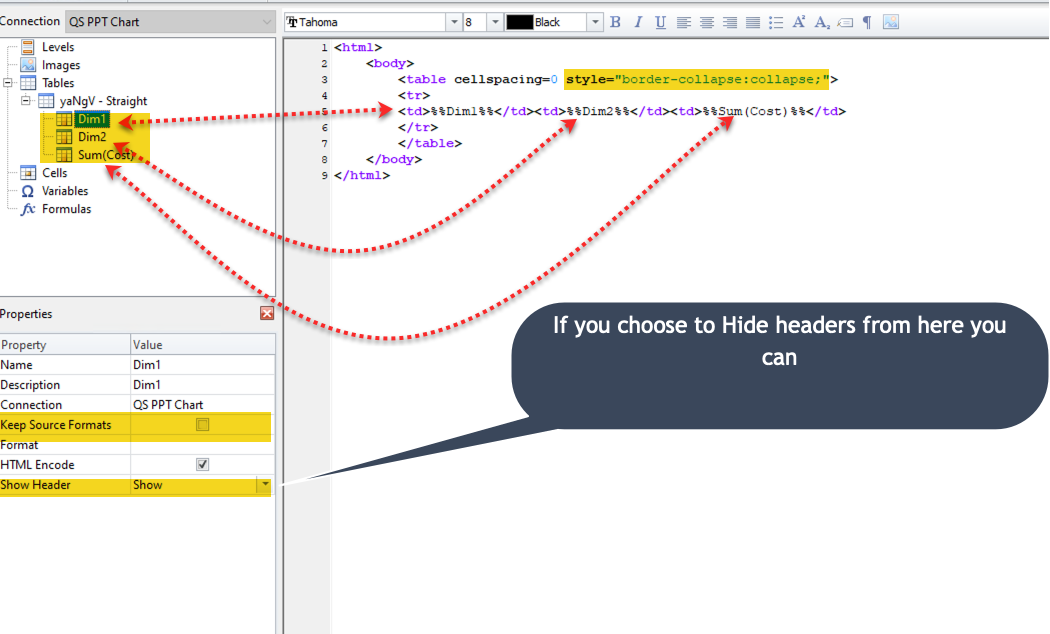
Task: Uncheck the HTML Encode checkbox
Action: pyautogui.click(x=203, y=465)
